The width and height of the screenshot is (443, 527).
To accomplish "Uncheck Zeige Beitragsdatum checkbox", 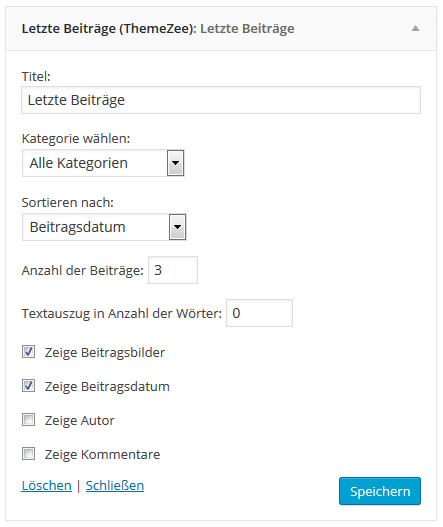I will tap(29, 386).
